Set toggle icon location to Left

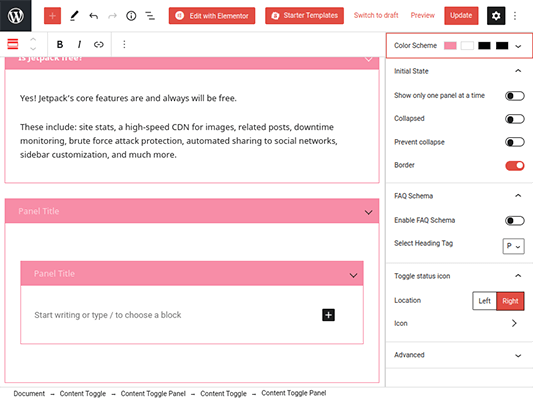(x=484, y=301)
